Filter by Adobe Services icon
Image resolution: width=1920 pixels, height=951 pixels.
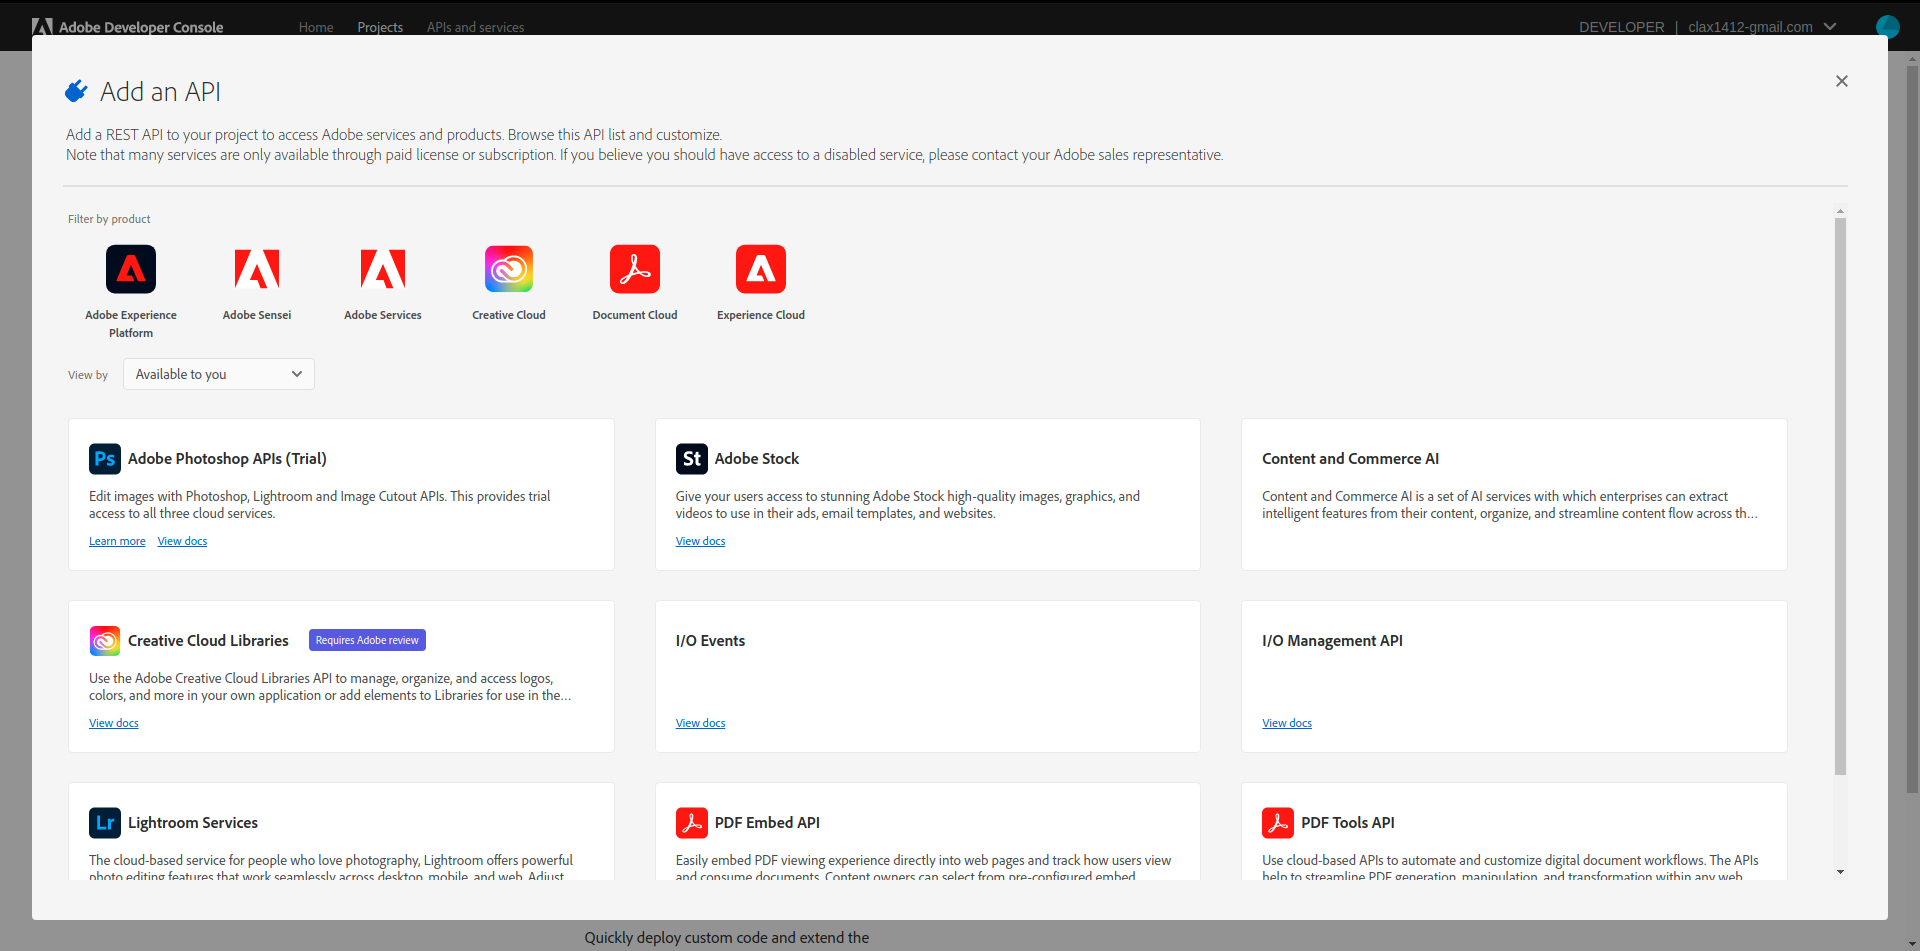coord(383,269)
